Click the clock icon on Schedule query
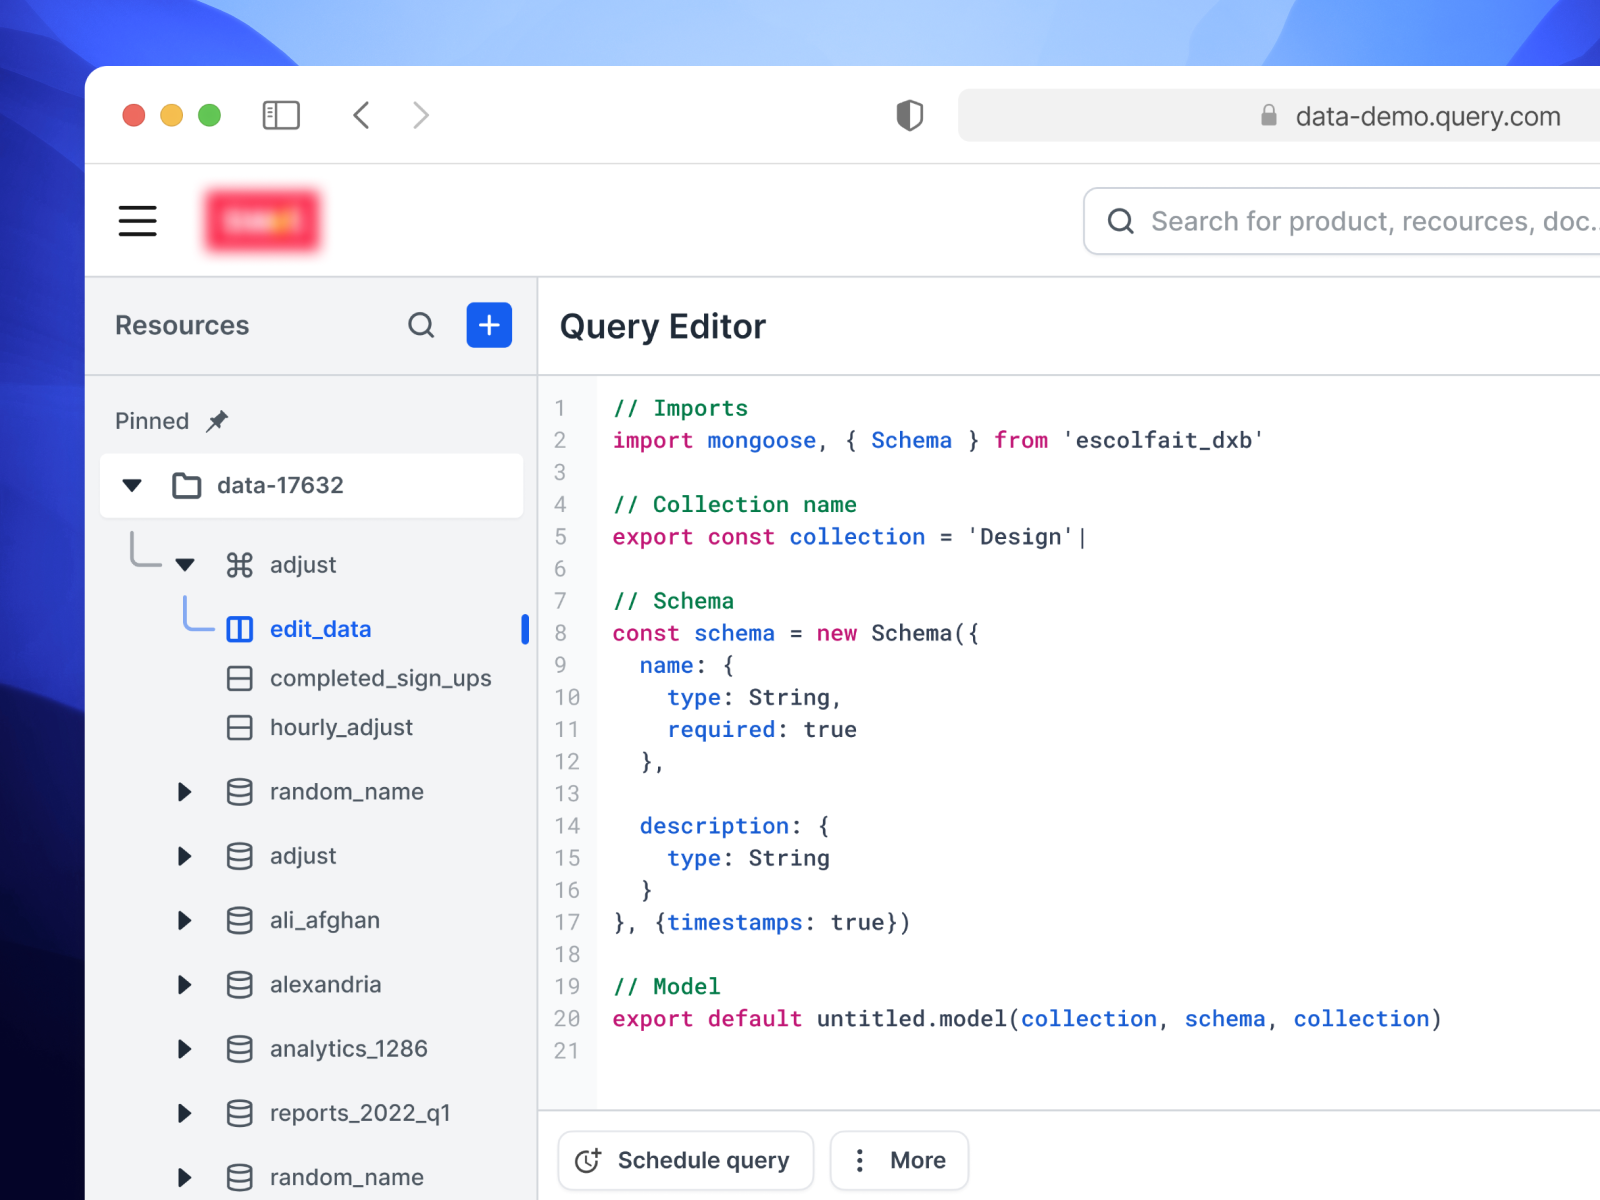 pyautogui.click(x=588, y=1160)
